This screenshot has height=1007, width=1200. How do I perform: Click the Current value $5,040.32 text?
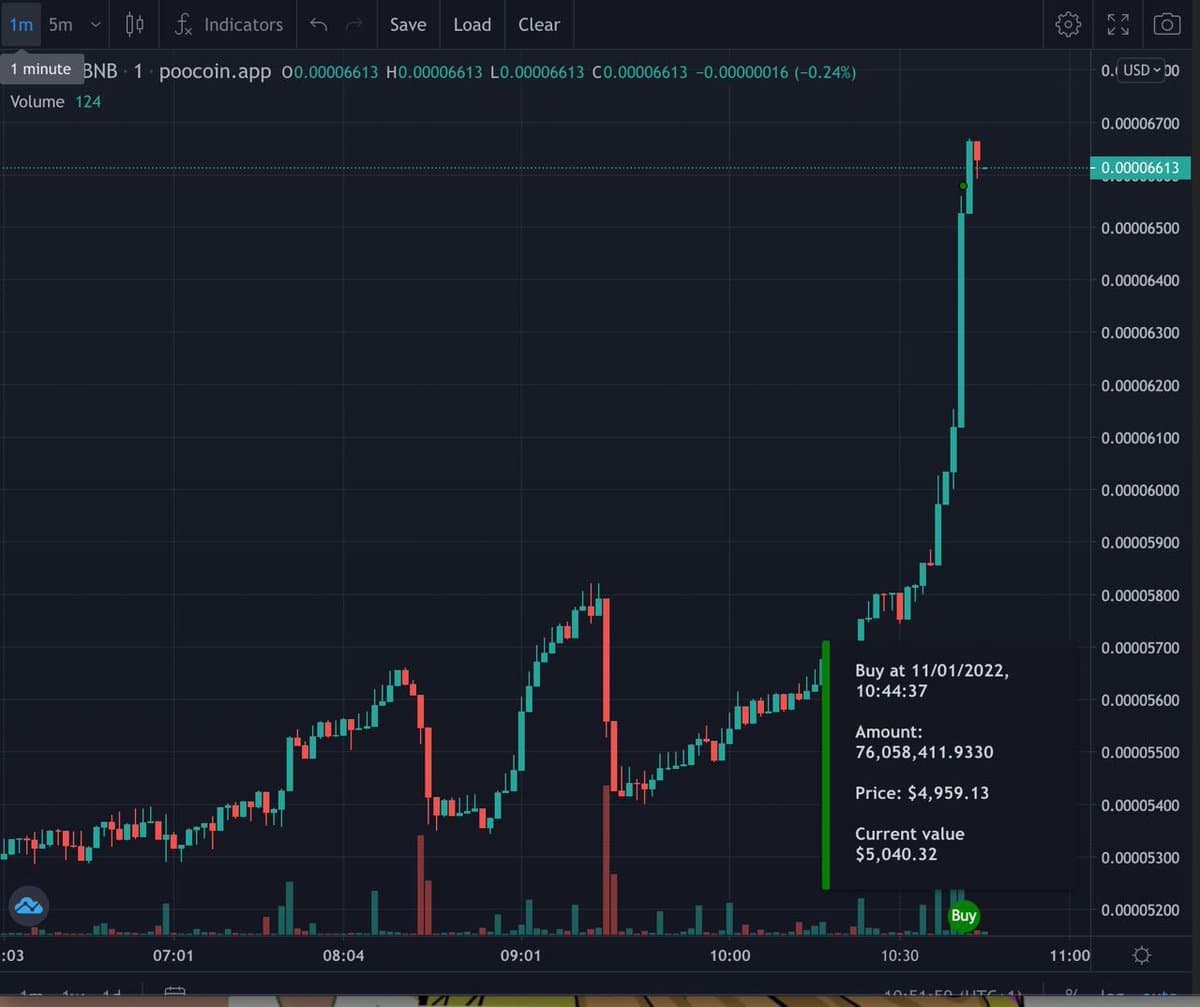pos(910,844)
